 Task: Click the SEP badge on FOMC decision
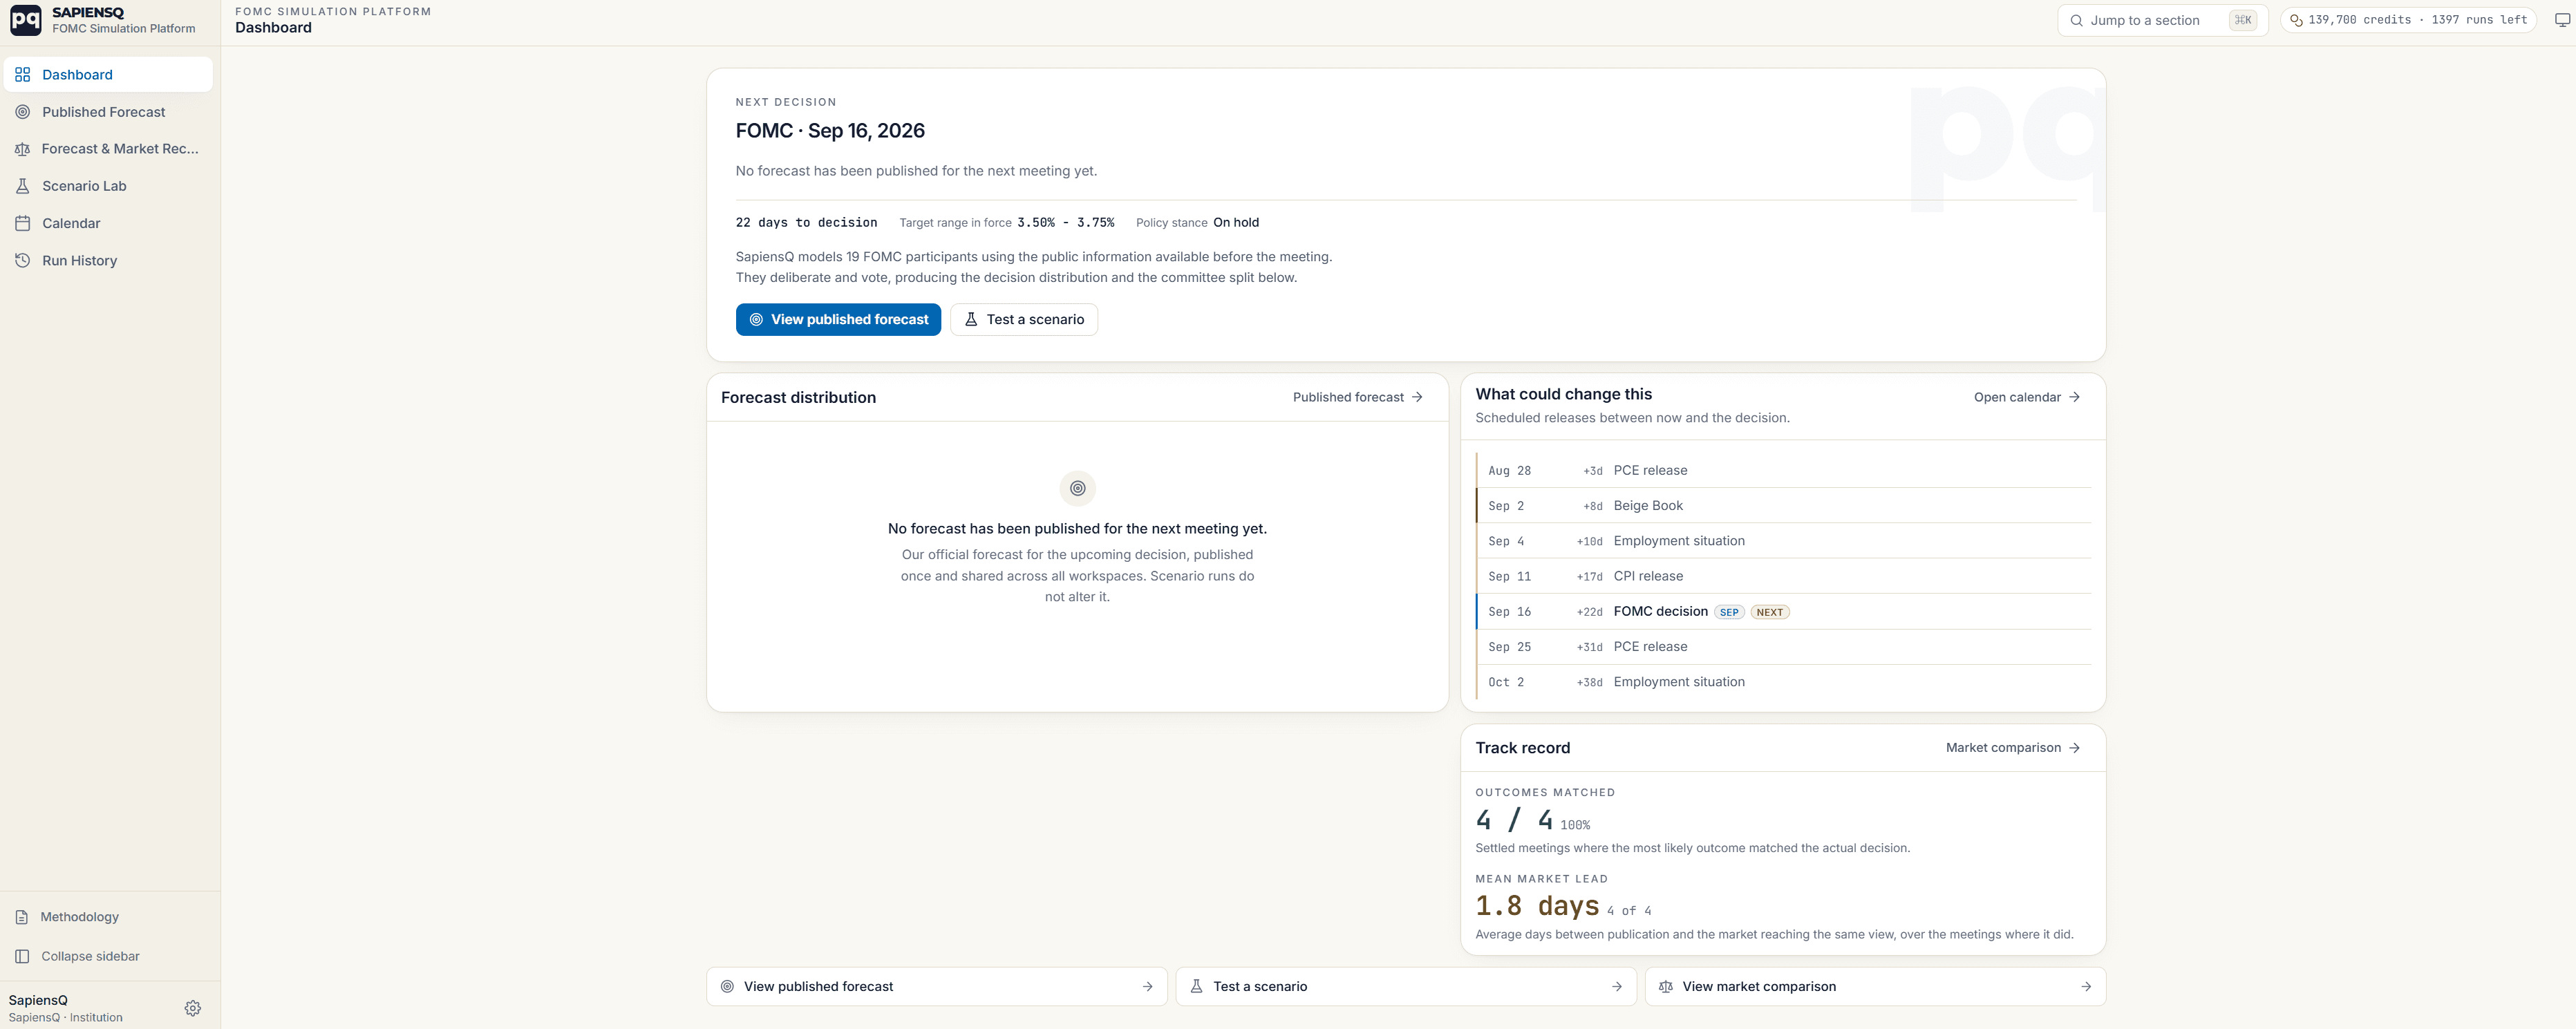point(1729,612)
